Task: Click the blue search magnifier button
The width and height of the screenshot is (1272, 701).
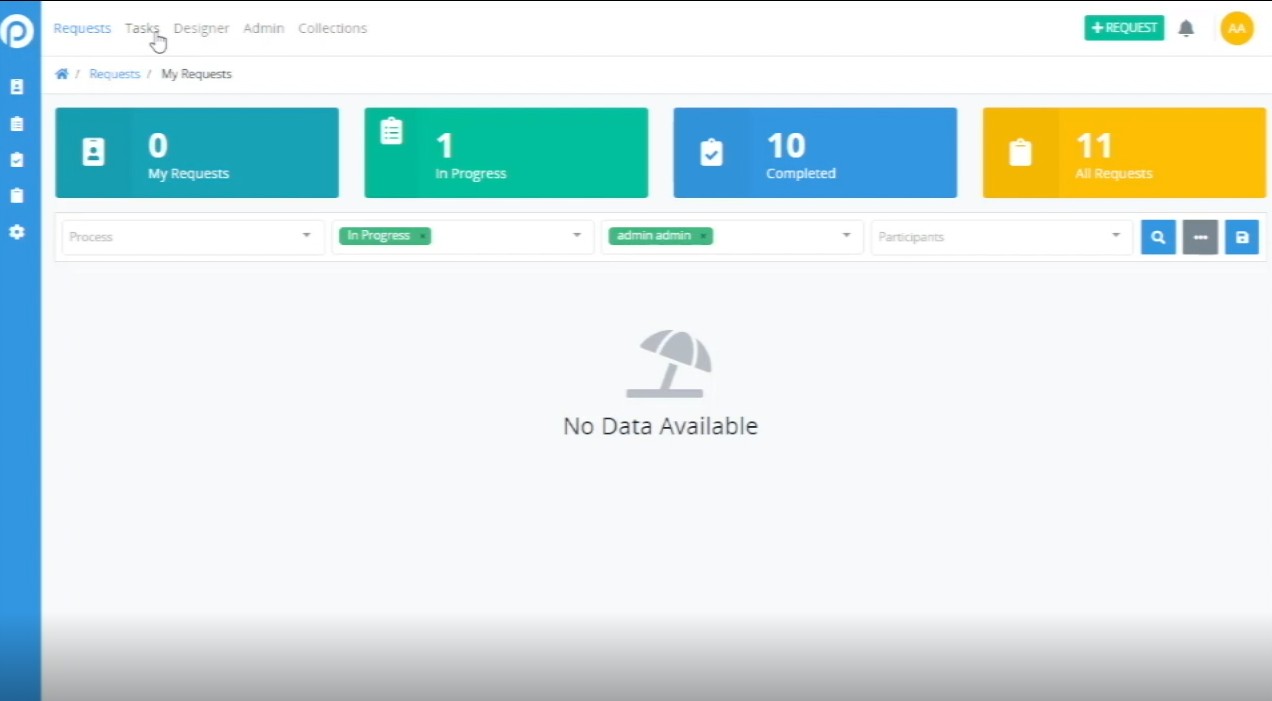Action: 1158,237
